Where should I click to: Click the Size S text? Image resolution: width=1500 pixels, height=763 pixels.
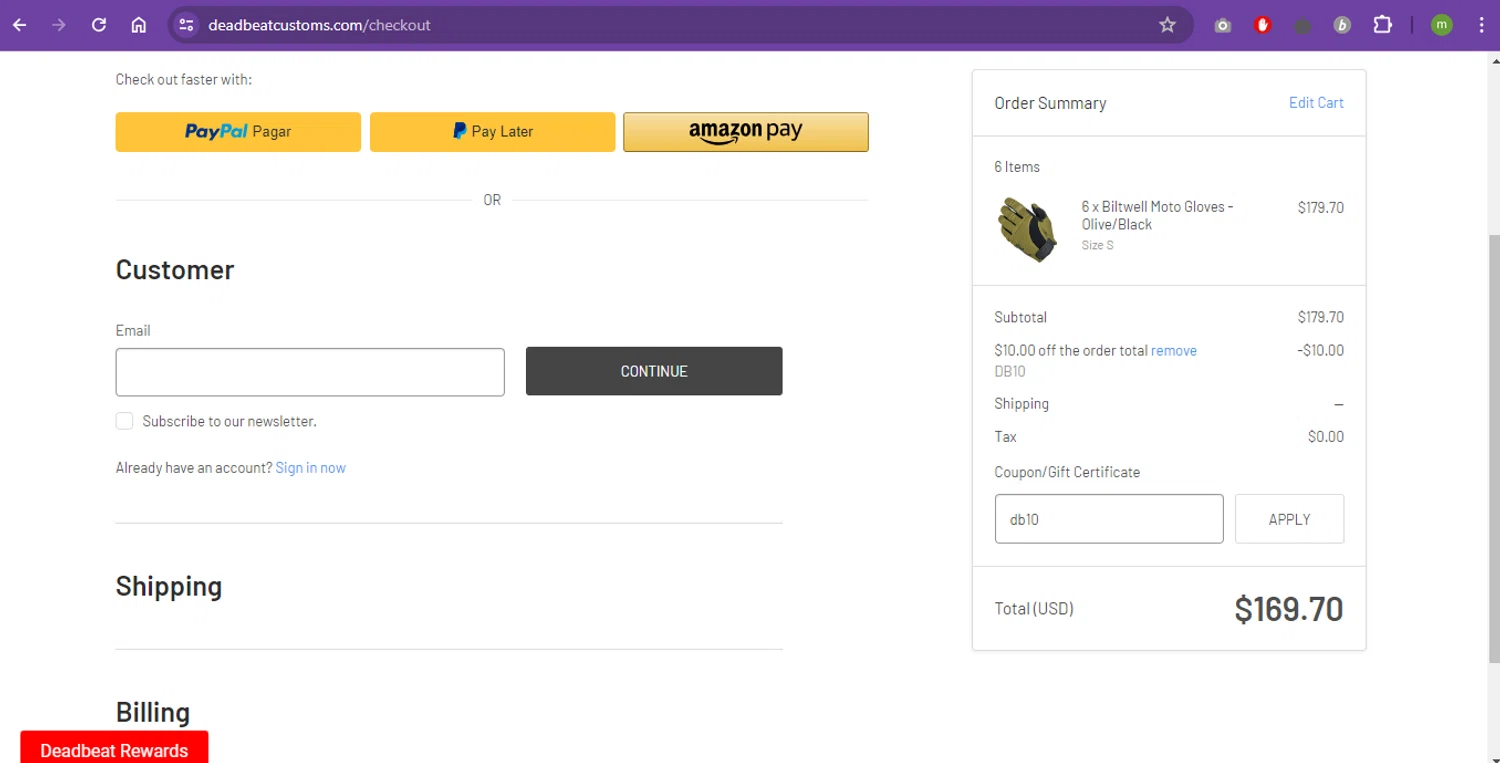1097,245
